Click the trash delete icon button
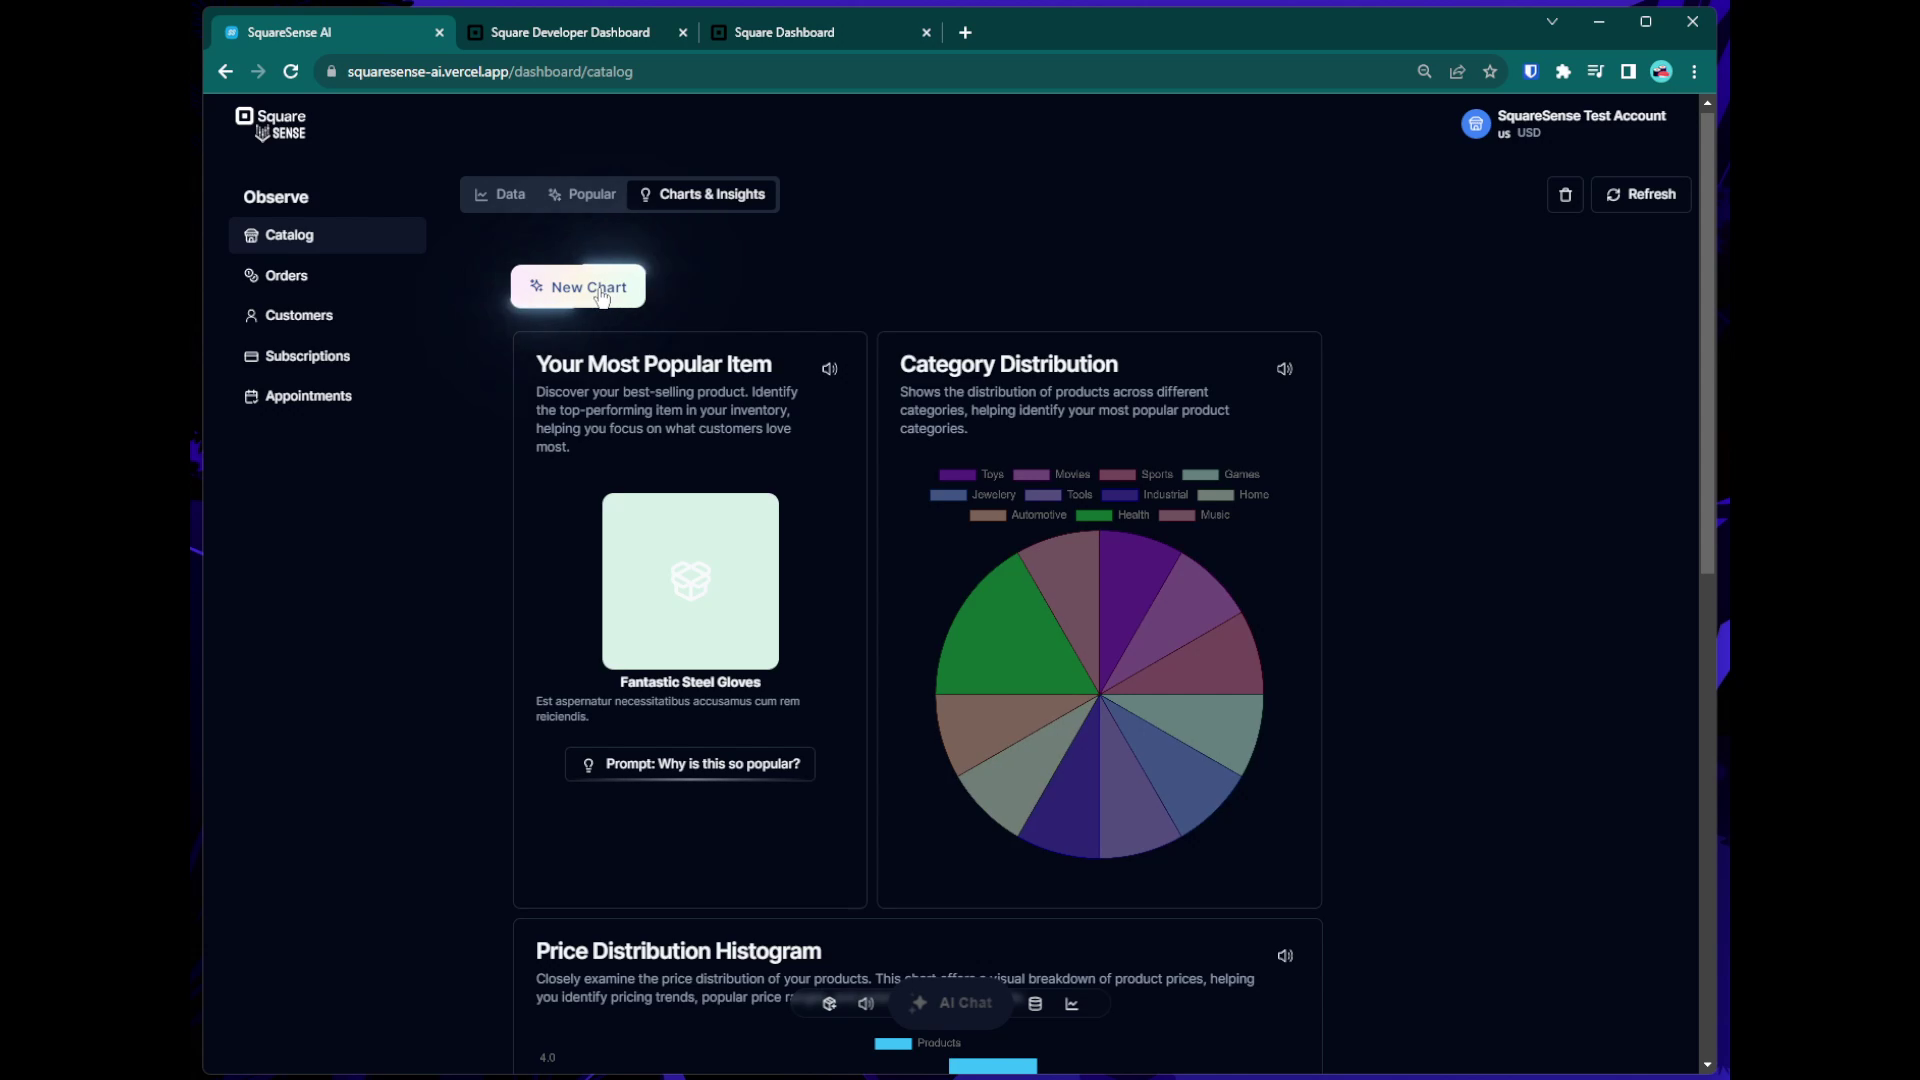The image size is (1920, 1080). (x=1565, y=195)
